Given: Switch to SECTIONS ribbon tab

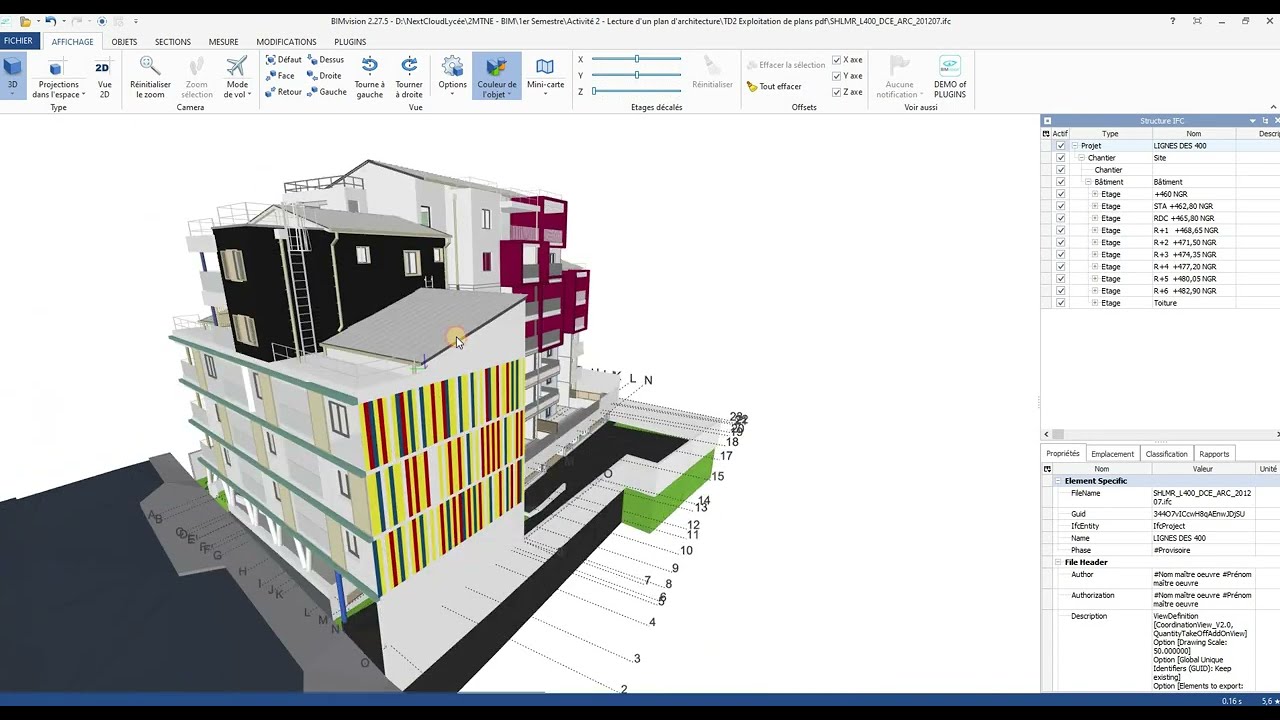Looking at the screenshot, I should pyautogui.click(x=173, y=42).
